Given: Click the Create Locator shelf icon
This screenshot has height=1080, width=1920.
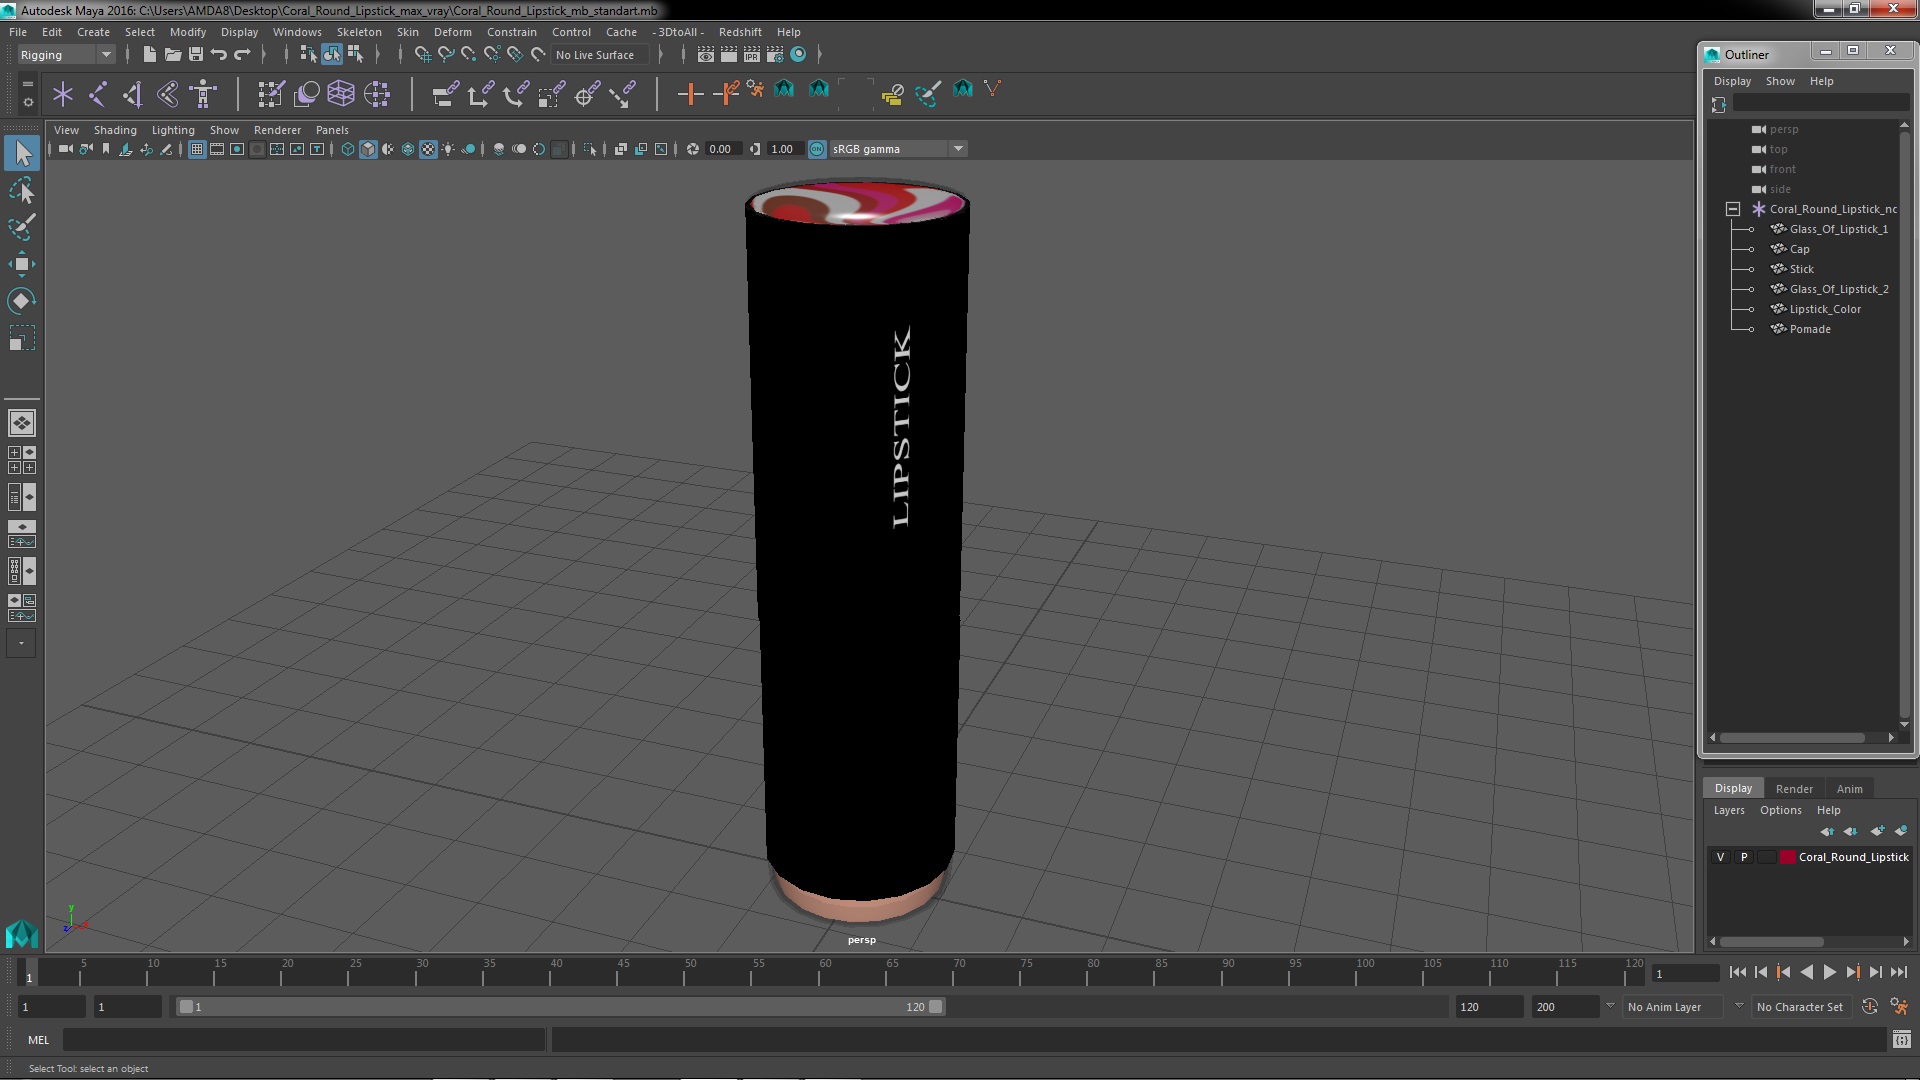Looking at the screenshot, I should [63, 94].
